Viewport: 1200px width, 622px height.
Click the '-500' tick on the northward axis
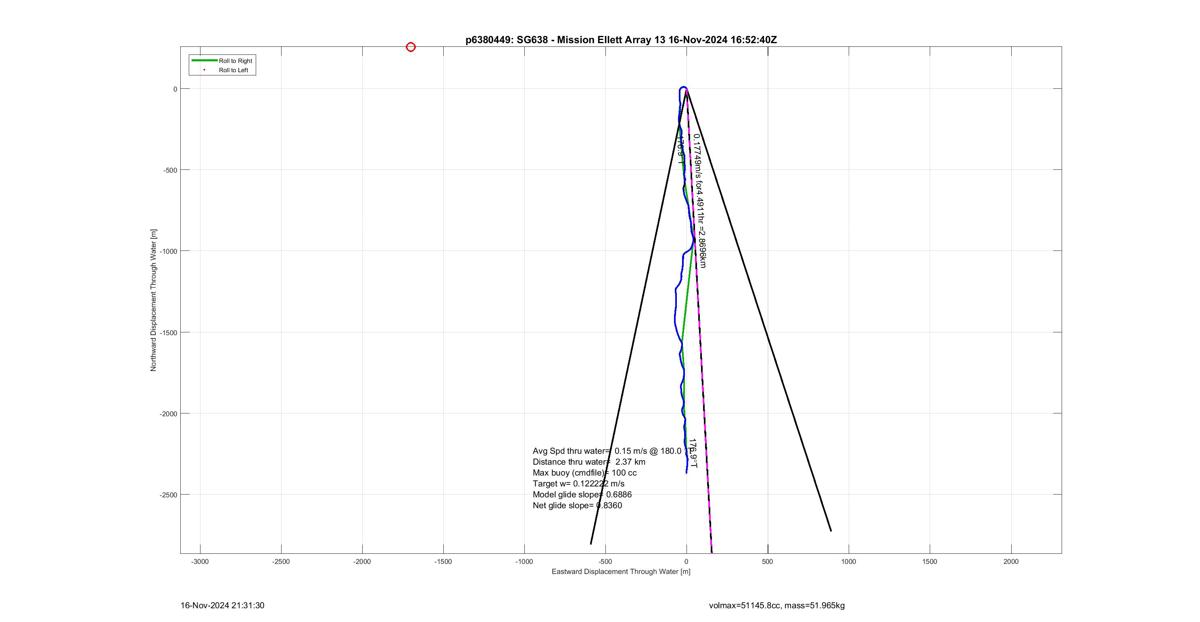click(170, 170)
